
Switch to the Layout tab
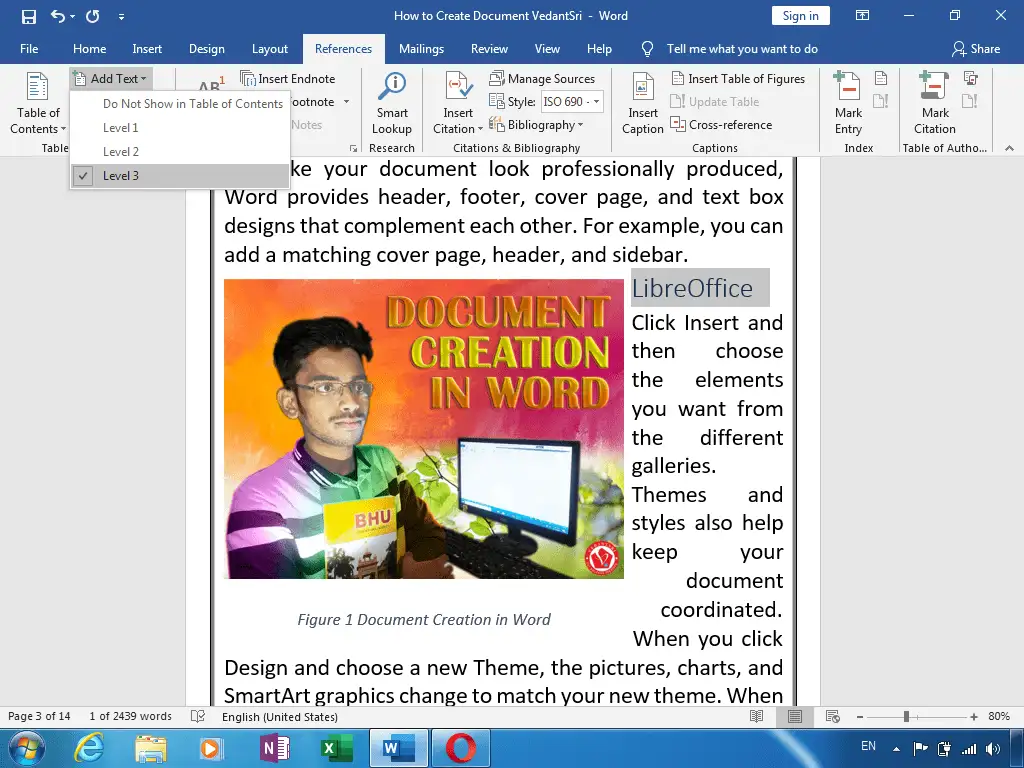click(x=270, y=49)
